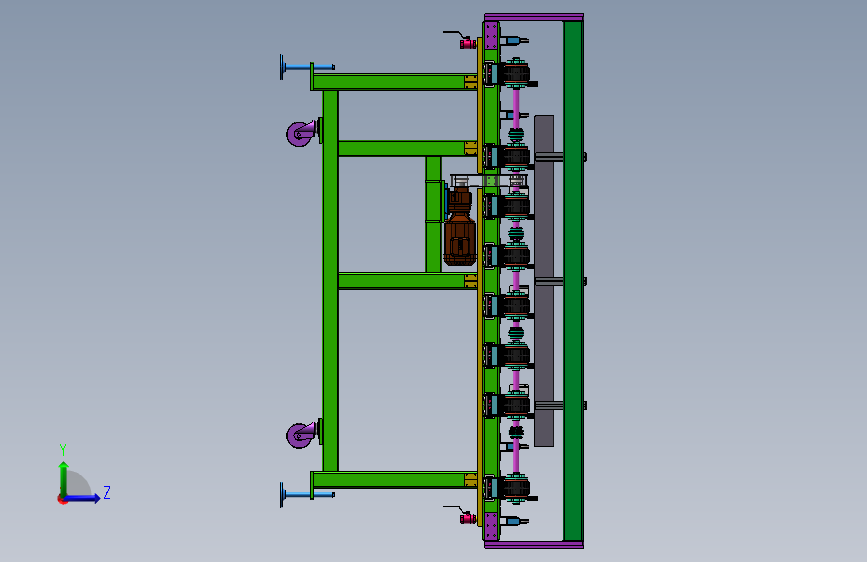Image resolution: width=867 pixels, height=562 pixels.
Task: Select the top red sensor part
Action: 468,43
